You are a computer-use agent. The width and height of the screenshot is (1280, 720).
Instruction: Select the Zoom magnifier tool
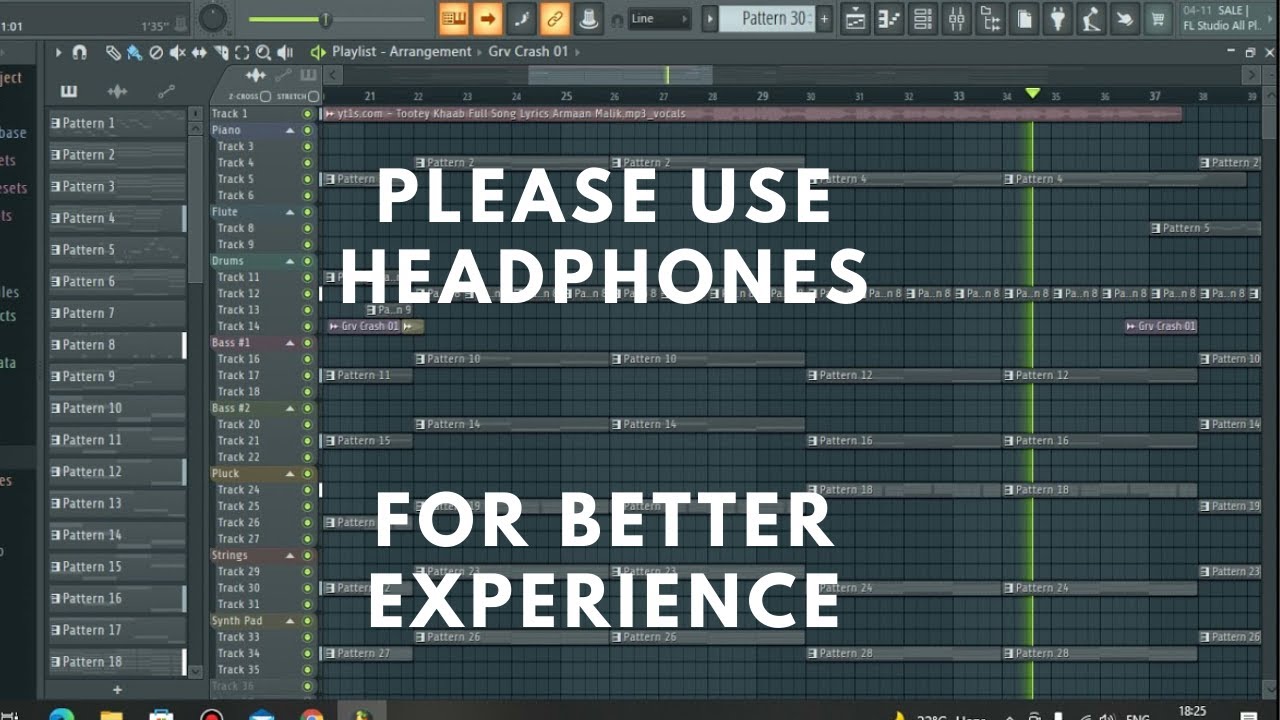263,52
